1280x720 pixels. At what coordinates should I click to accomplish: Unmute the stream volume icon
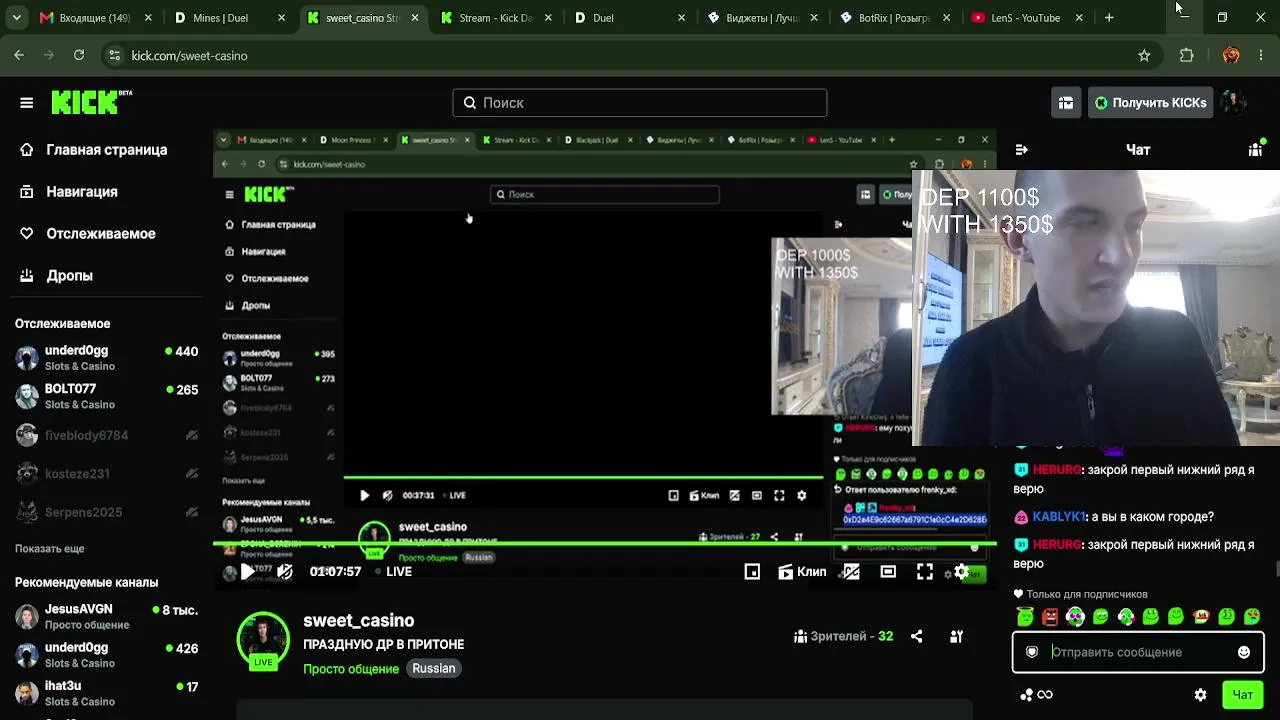285,572
